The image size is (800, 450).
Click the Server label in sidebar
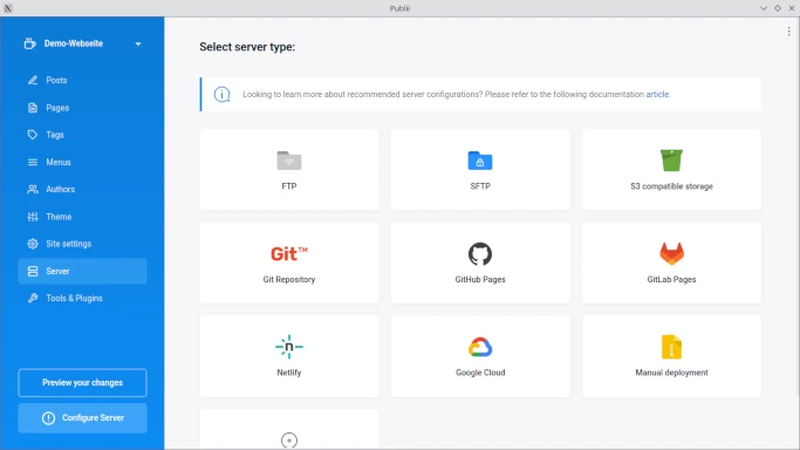coord(58,271)
